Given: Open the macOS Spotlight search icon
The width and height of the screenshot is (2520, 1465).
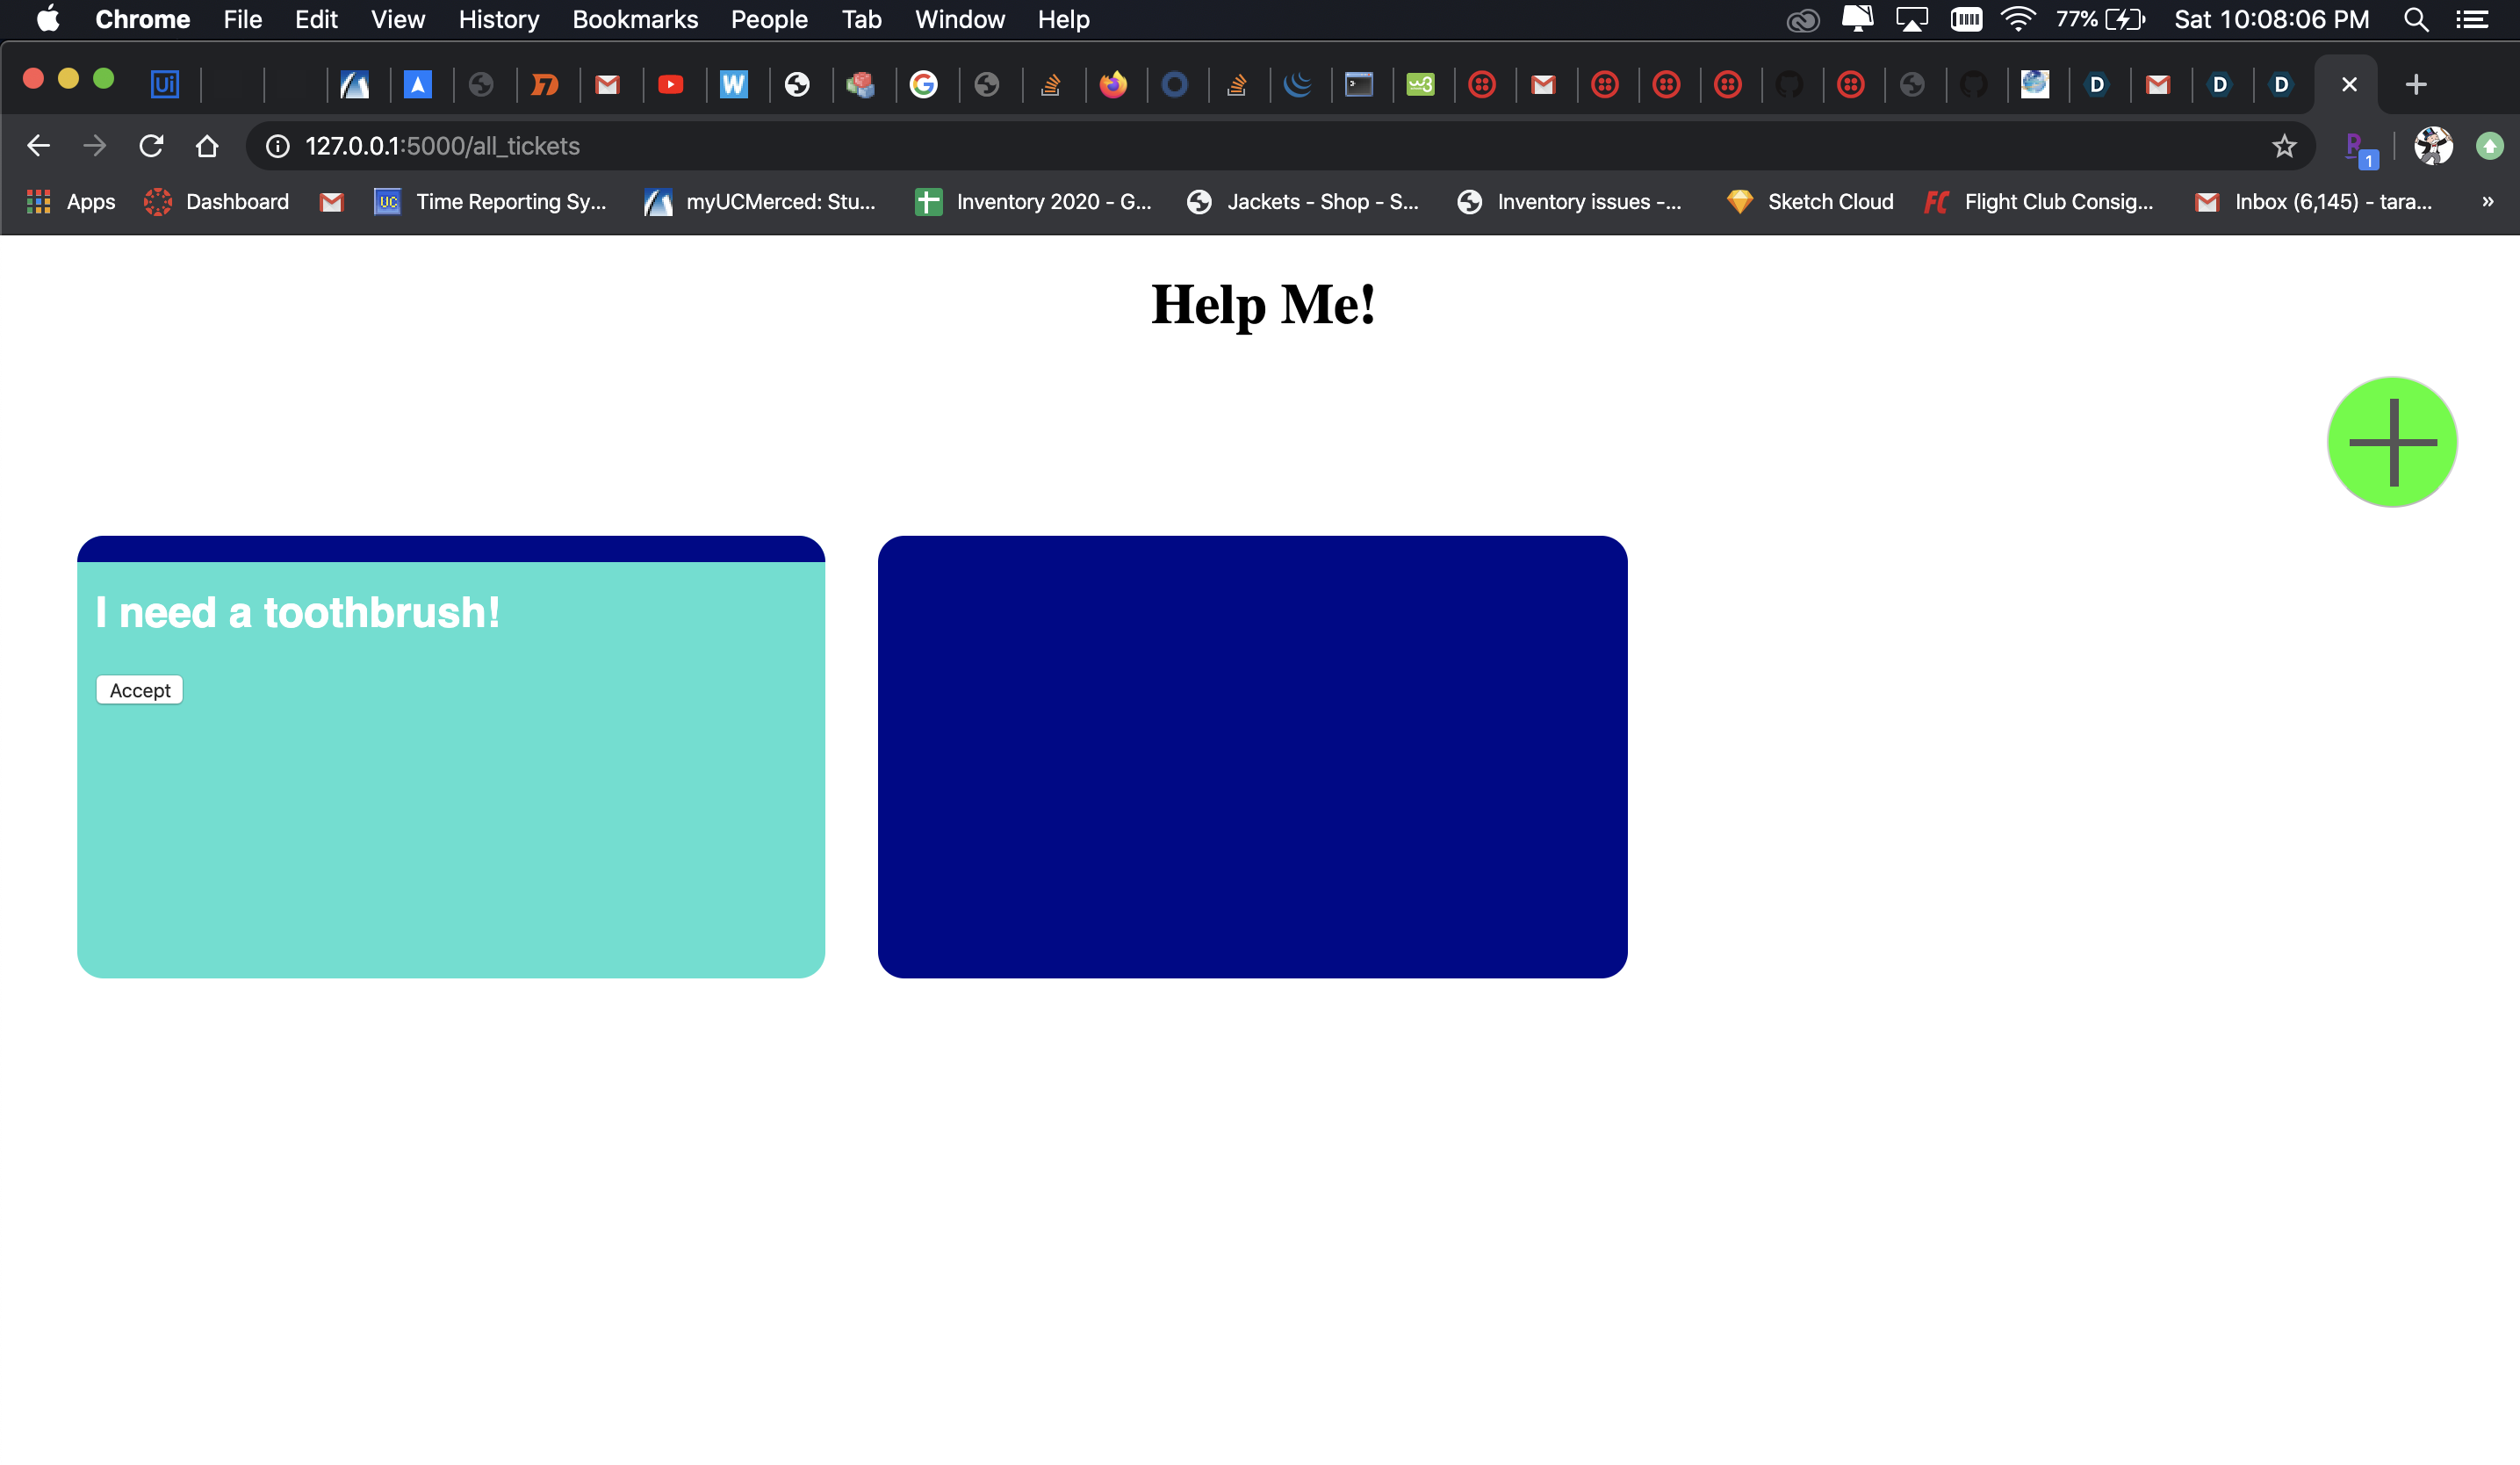Looking at the screenshot, I should [2415, 20].
